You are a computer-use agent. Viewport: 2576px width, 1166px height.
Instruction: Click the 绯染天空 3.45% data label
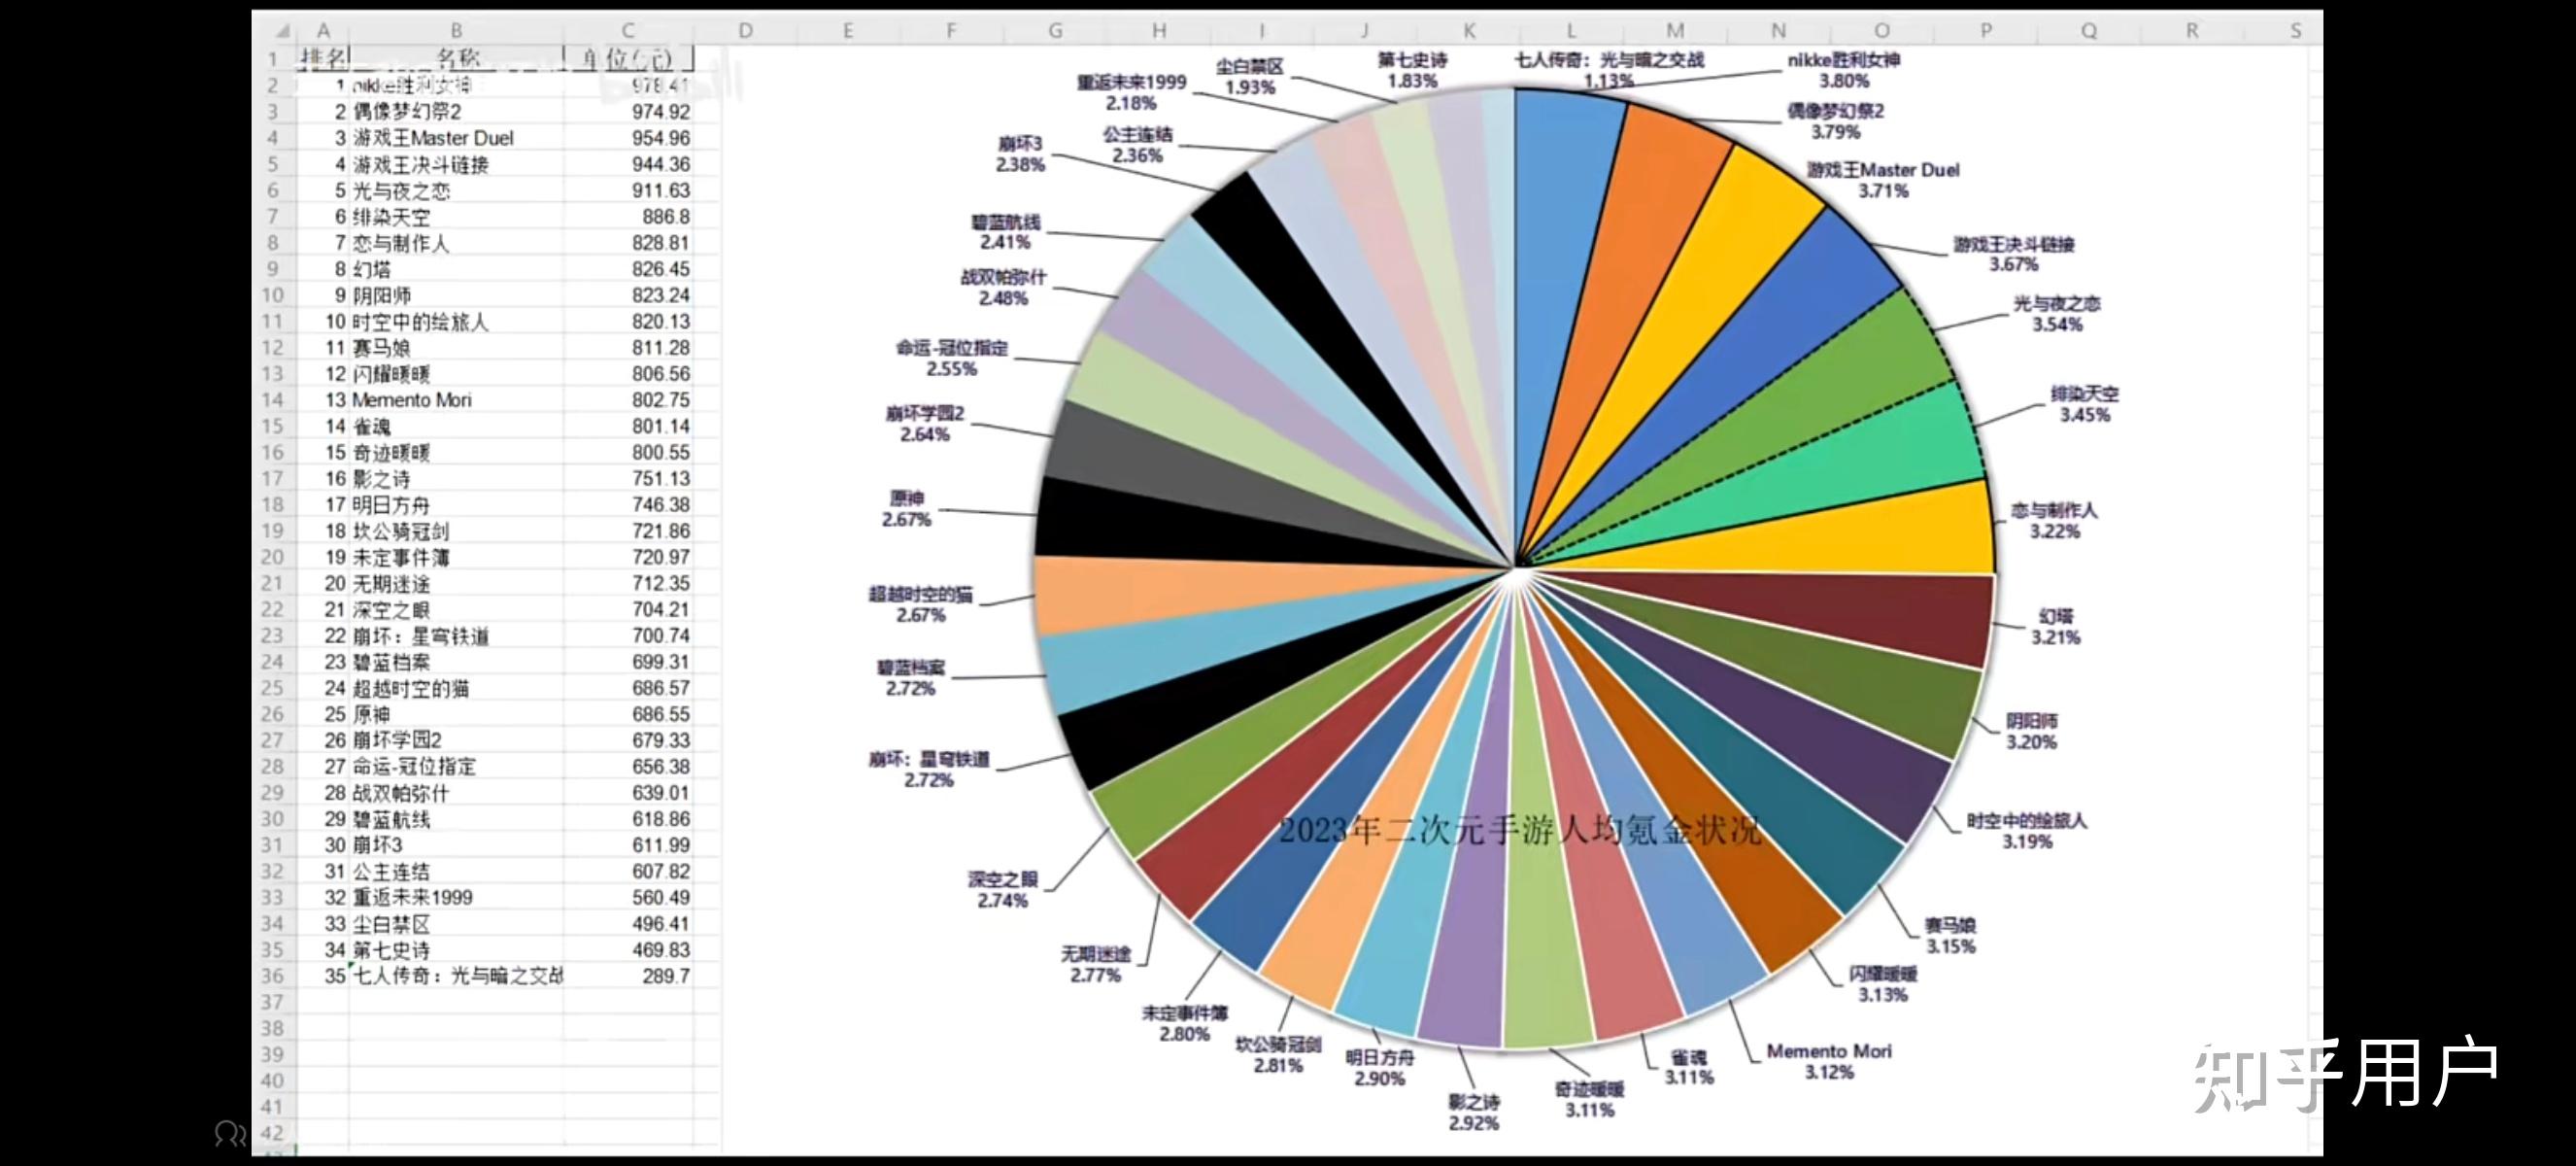coord(2084,404)
